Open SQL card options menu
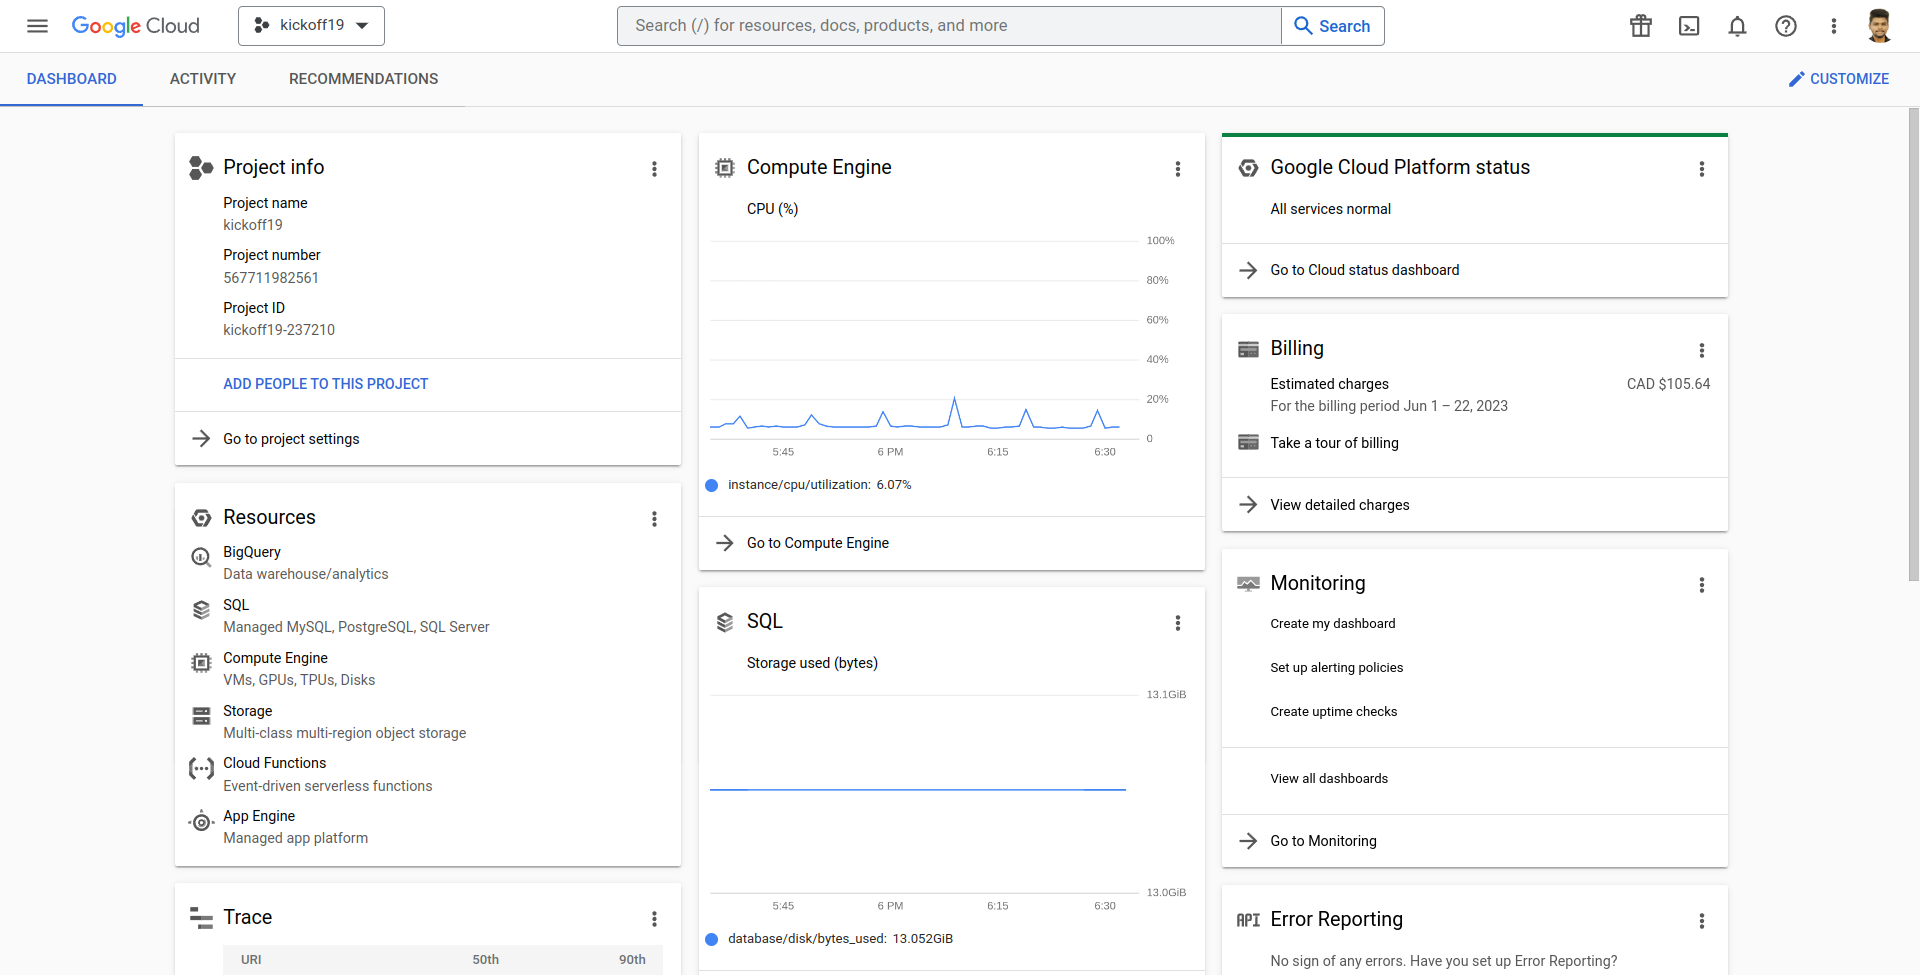The height and width of the screenshot is (975, 1920). pos(1178,623)
